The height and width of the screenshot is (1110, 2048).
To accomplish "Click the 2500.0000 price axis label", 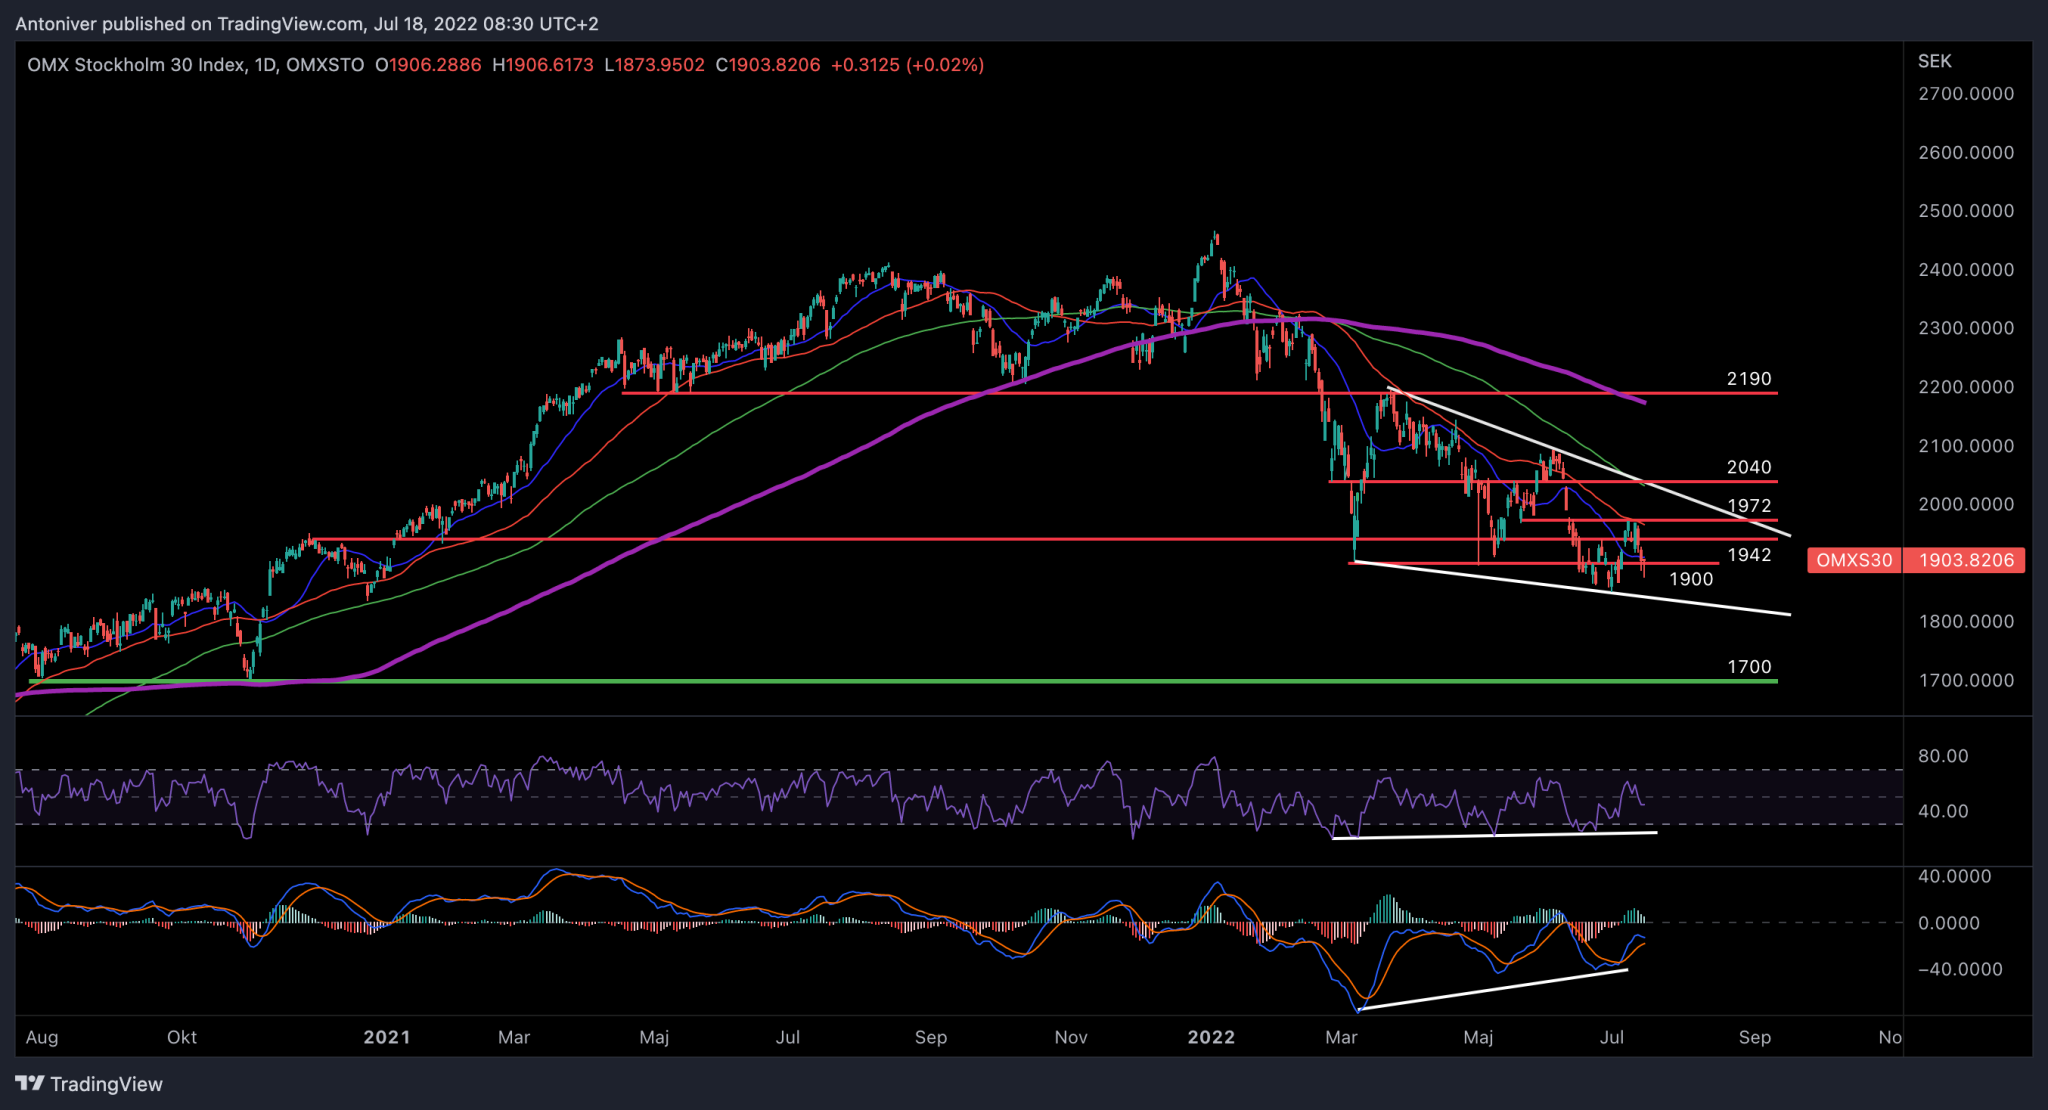I will [1965, 211].
